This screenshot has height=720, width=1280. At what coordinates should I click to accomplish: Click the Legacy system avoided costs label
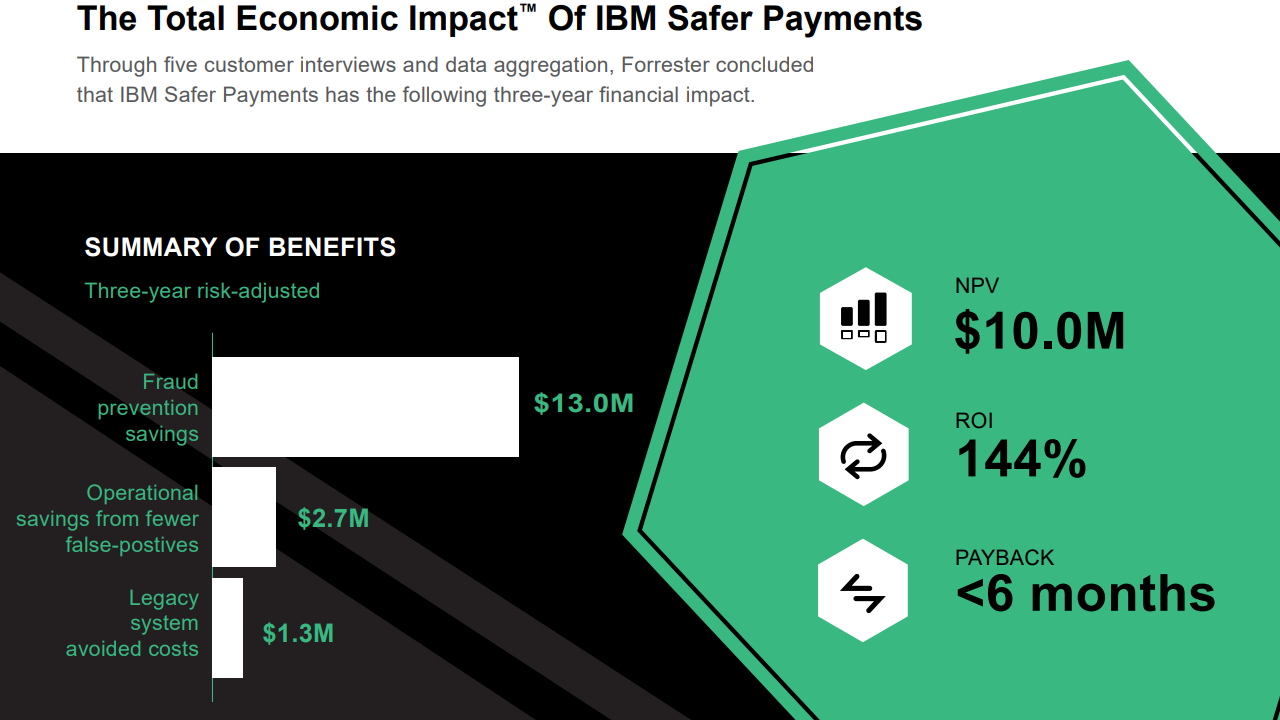(133, 623)
